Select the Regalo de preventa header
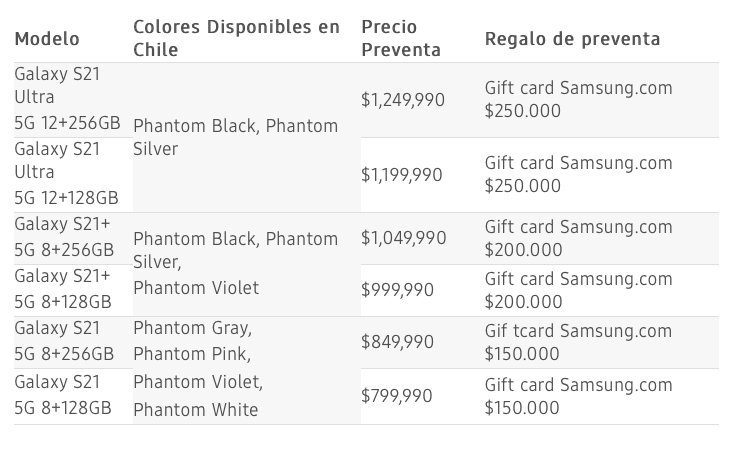The width and height of the screenshot is (745, 452). [x=572, y=39]
